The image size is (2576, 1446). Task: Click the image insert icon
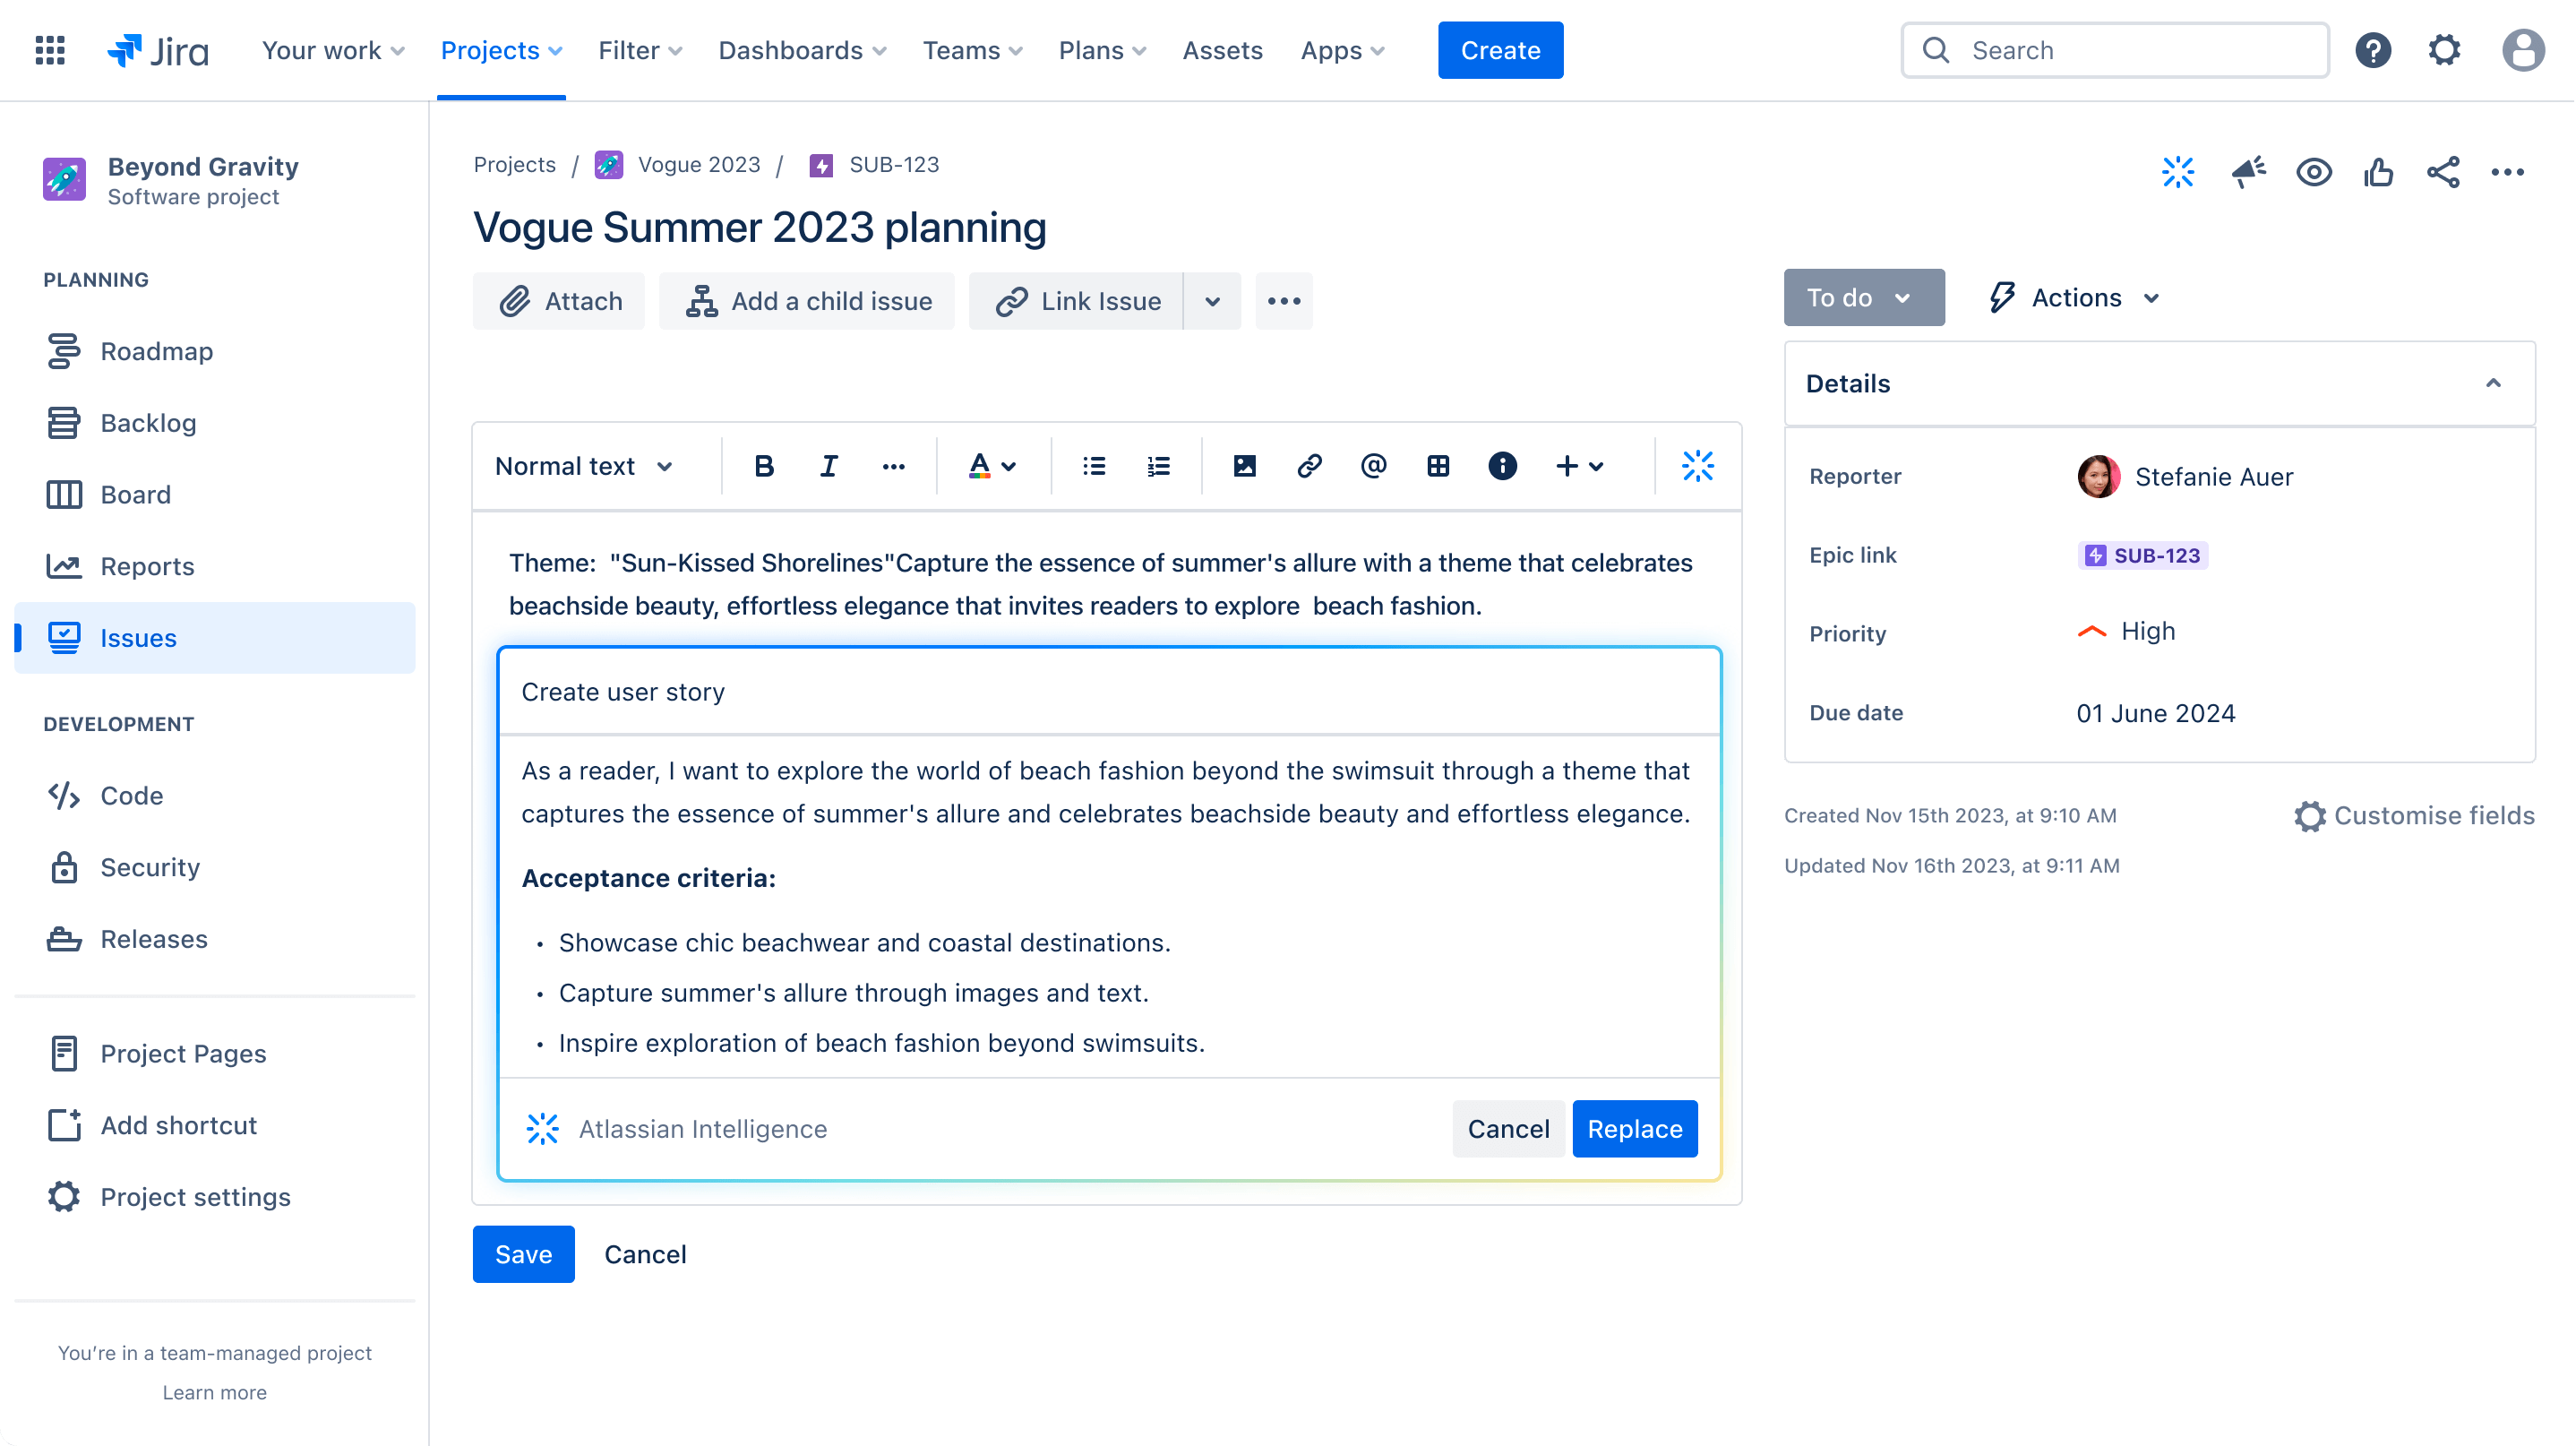pos(1242,466)
